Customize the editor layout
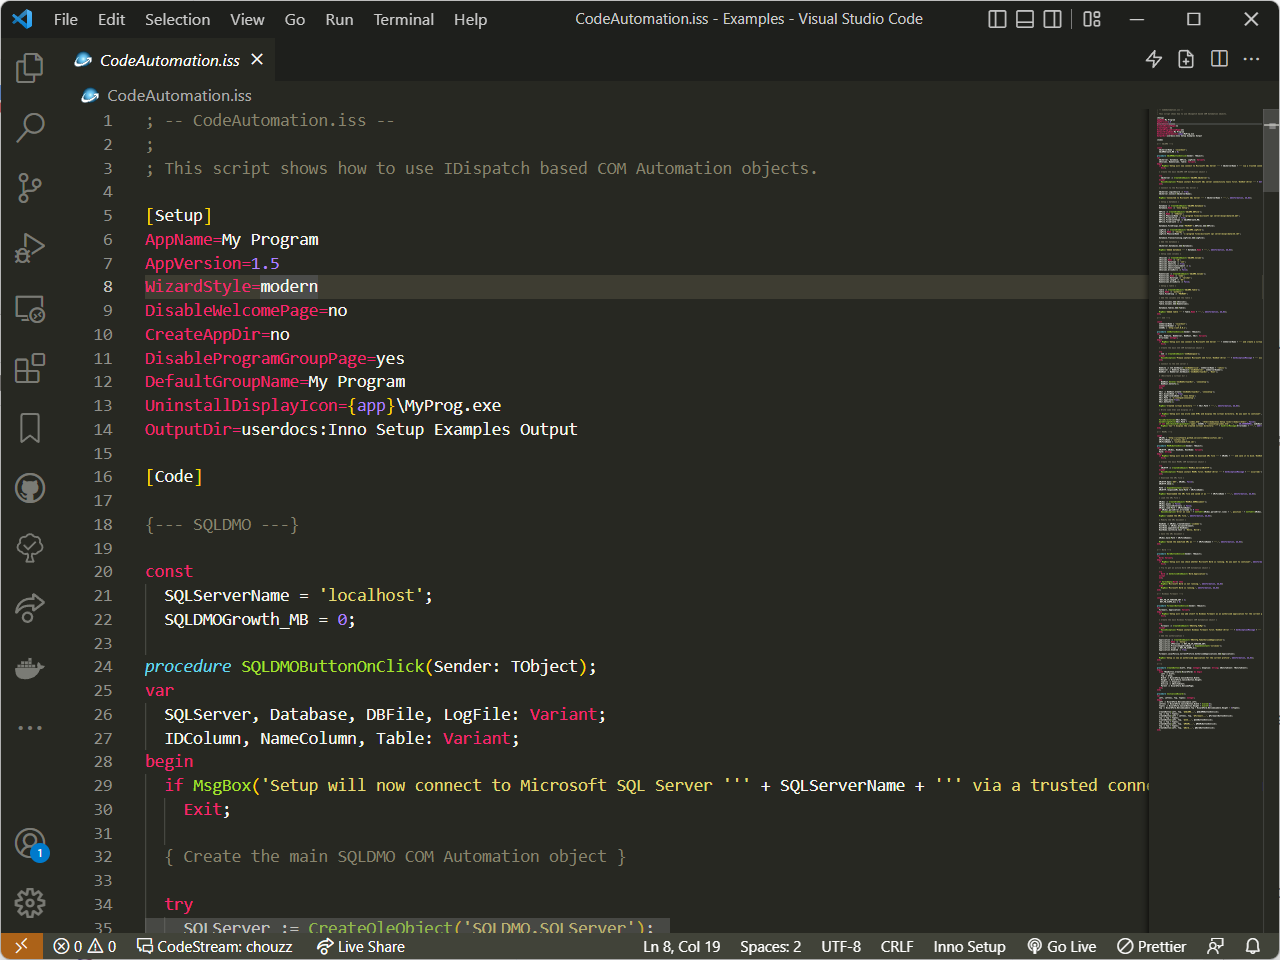The width and height of the screenshot is (1280, 960). point(1092,19)
